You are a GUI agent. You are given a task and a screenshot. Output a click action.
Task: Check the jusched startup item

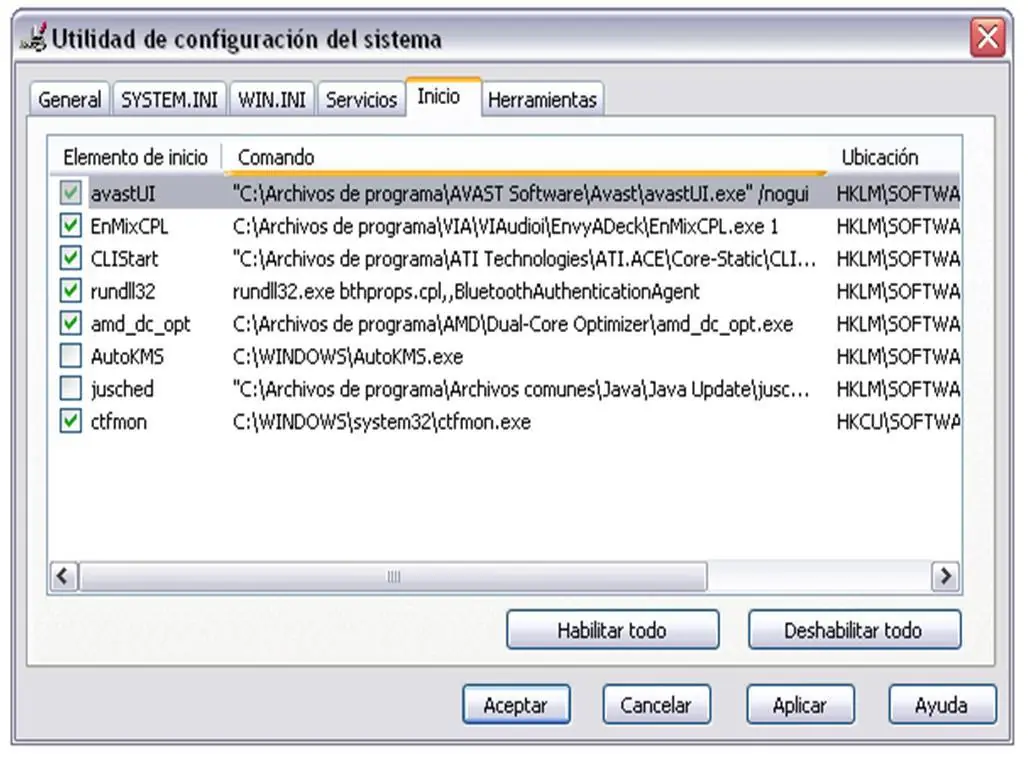click(x=70, y=388)
